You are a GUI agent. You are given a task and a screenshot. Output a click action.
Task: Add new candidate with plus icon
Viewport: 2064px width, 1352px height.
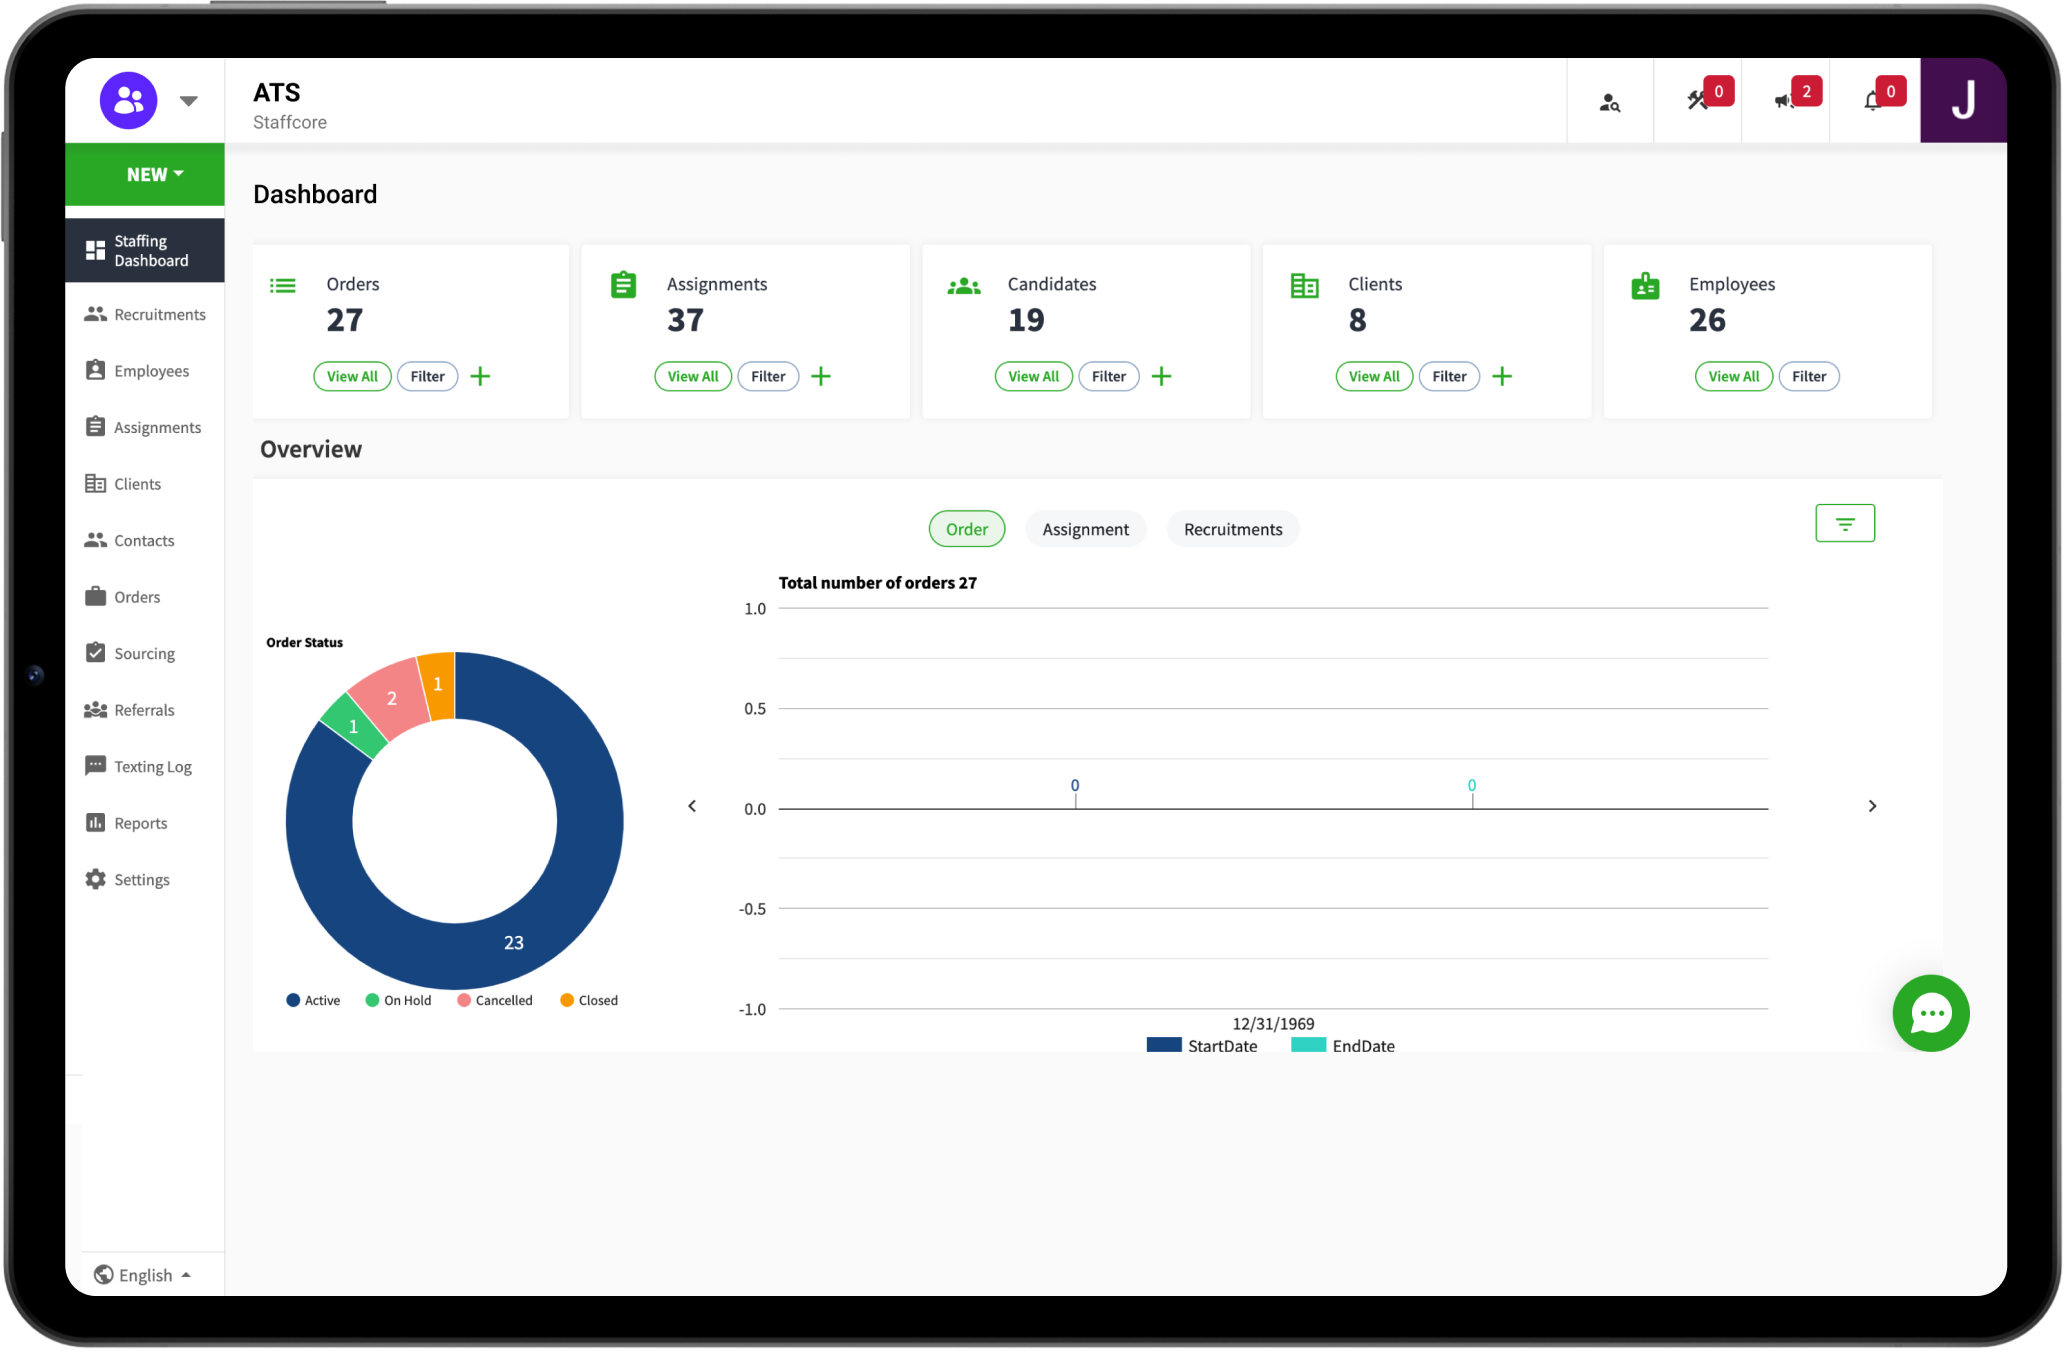click(1161, 376)
